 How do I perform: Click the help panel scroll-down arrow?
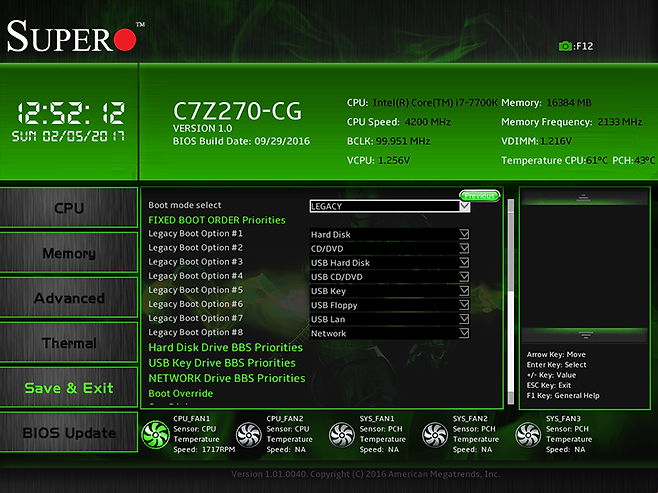[585, 335]
